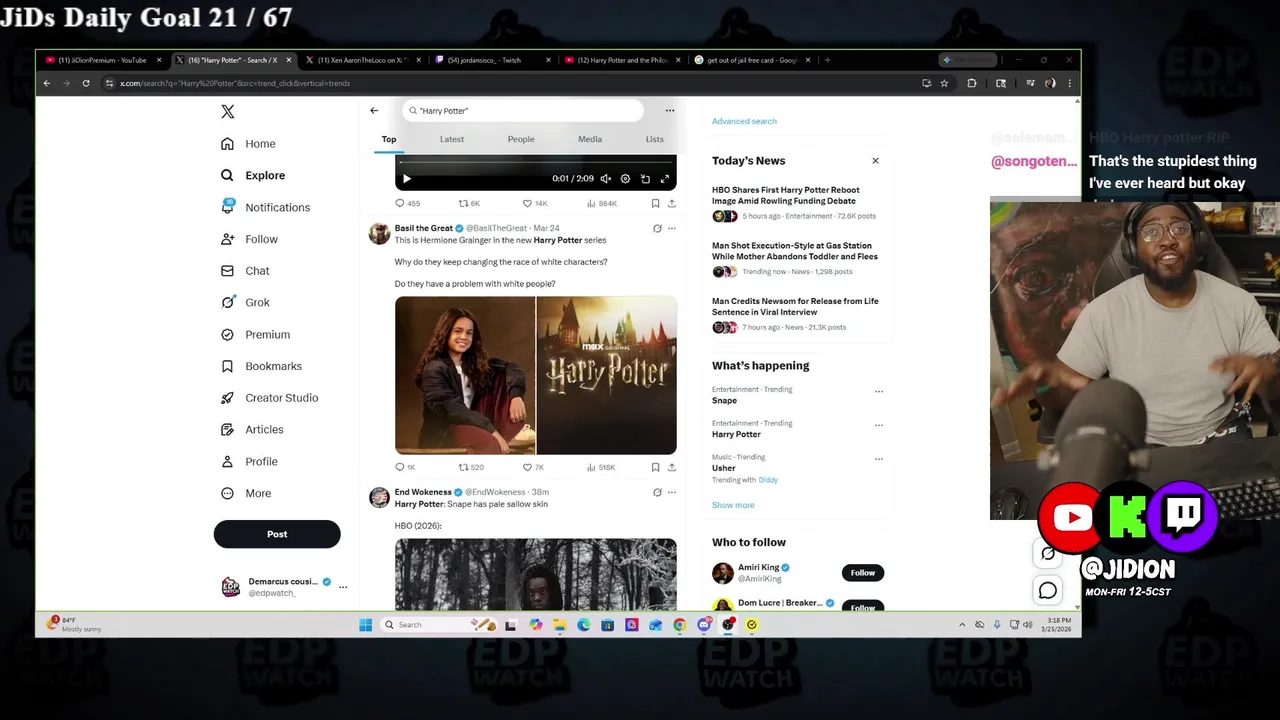Open Windows Start menu
The width and height of the screenshot is (1280, 720).
(x=366, y=625)
